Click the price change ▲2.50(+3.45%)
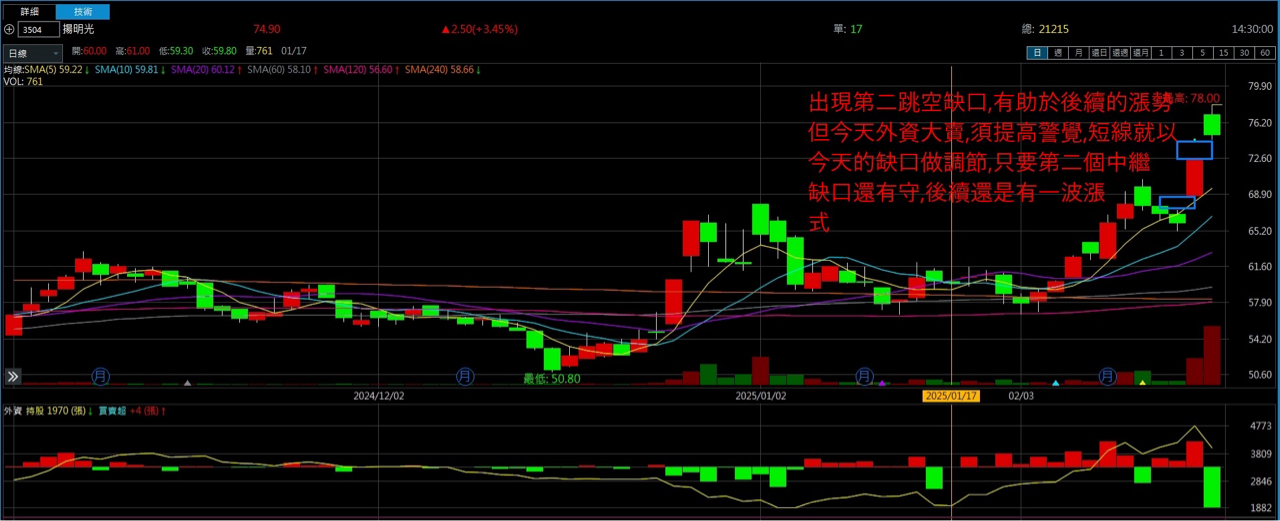This screenshot has height=521, width=1280. pyautogui.click(x=479, y=30)
